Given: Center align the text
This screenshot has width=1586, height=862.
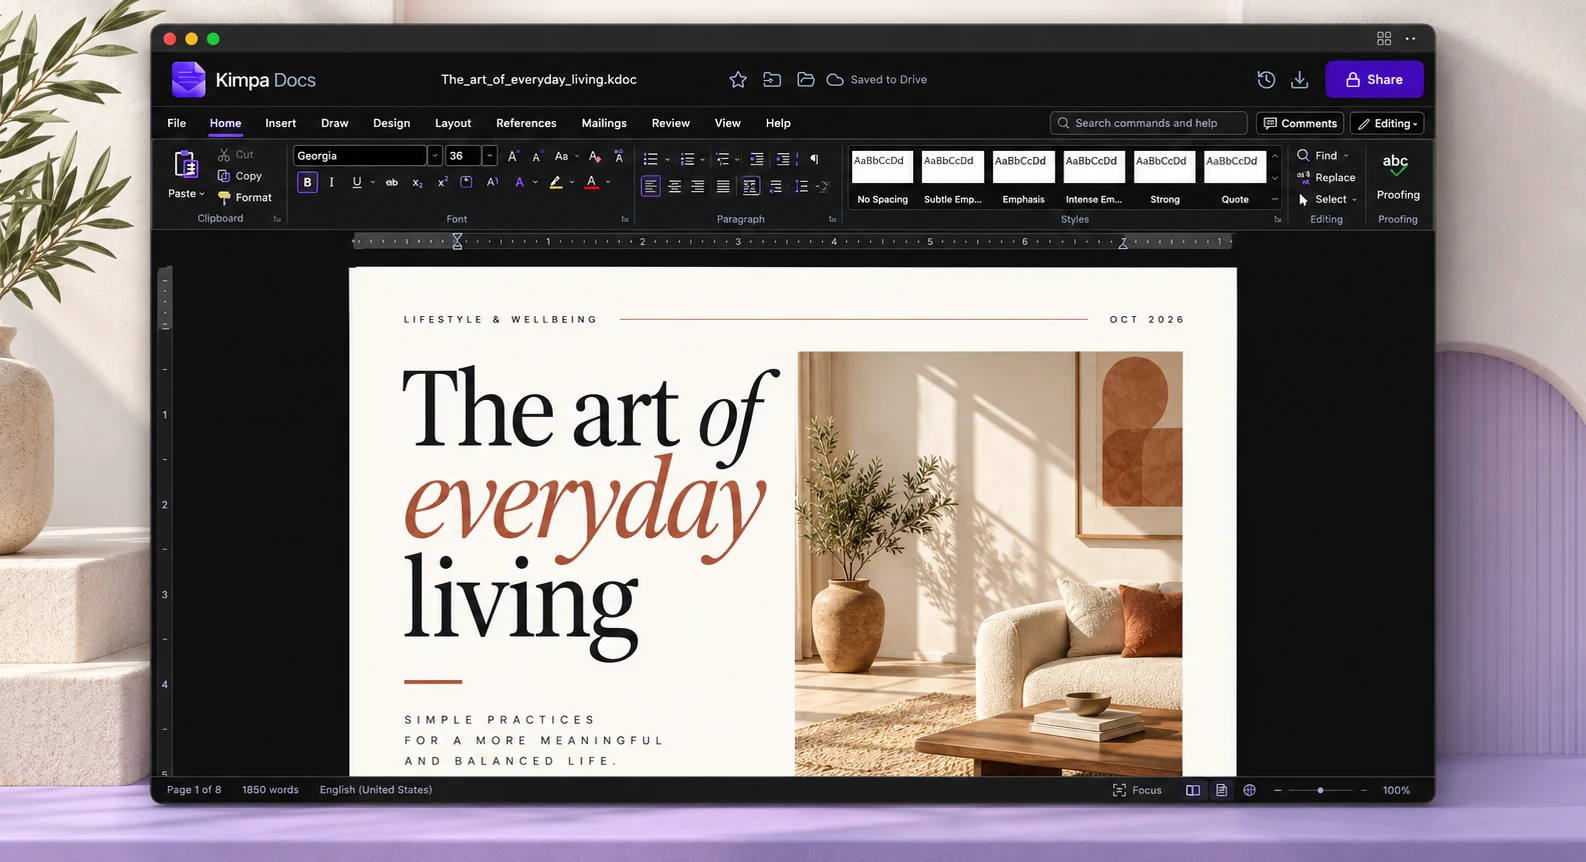Looking at the screenshot, I should [675, 187].
